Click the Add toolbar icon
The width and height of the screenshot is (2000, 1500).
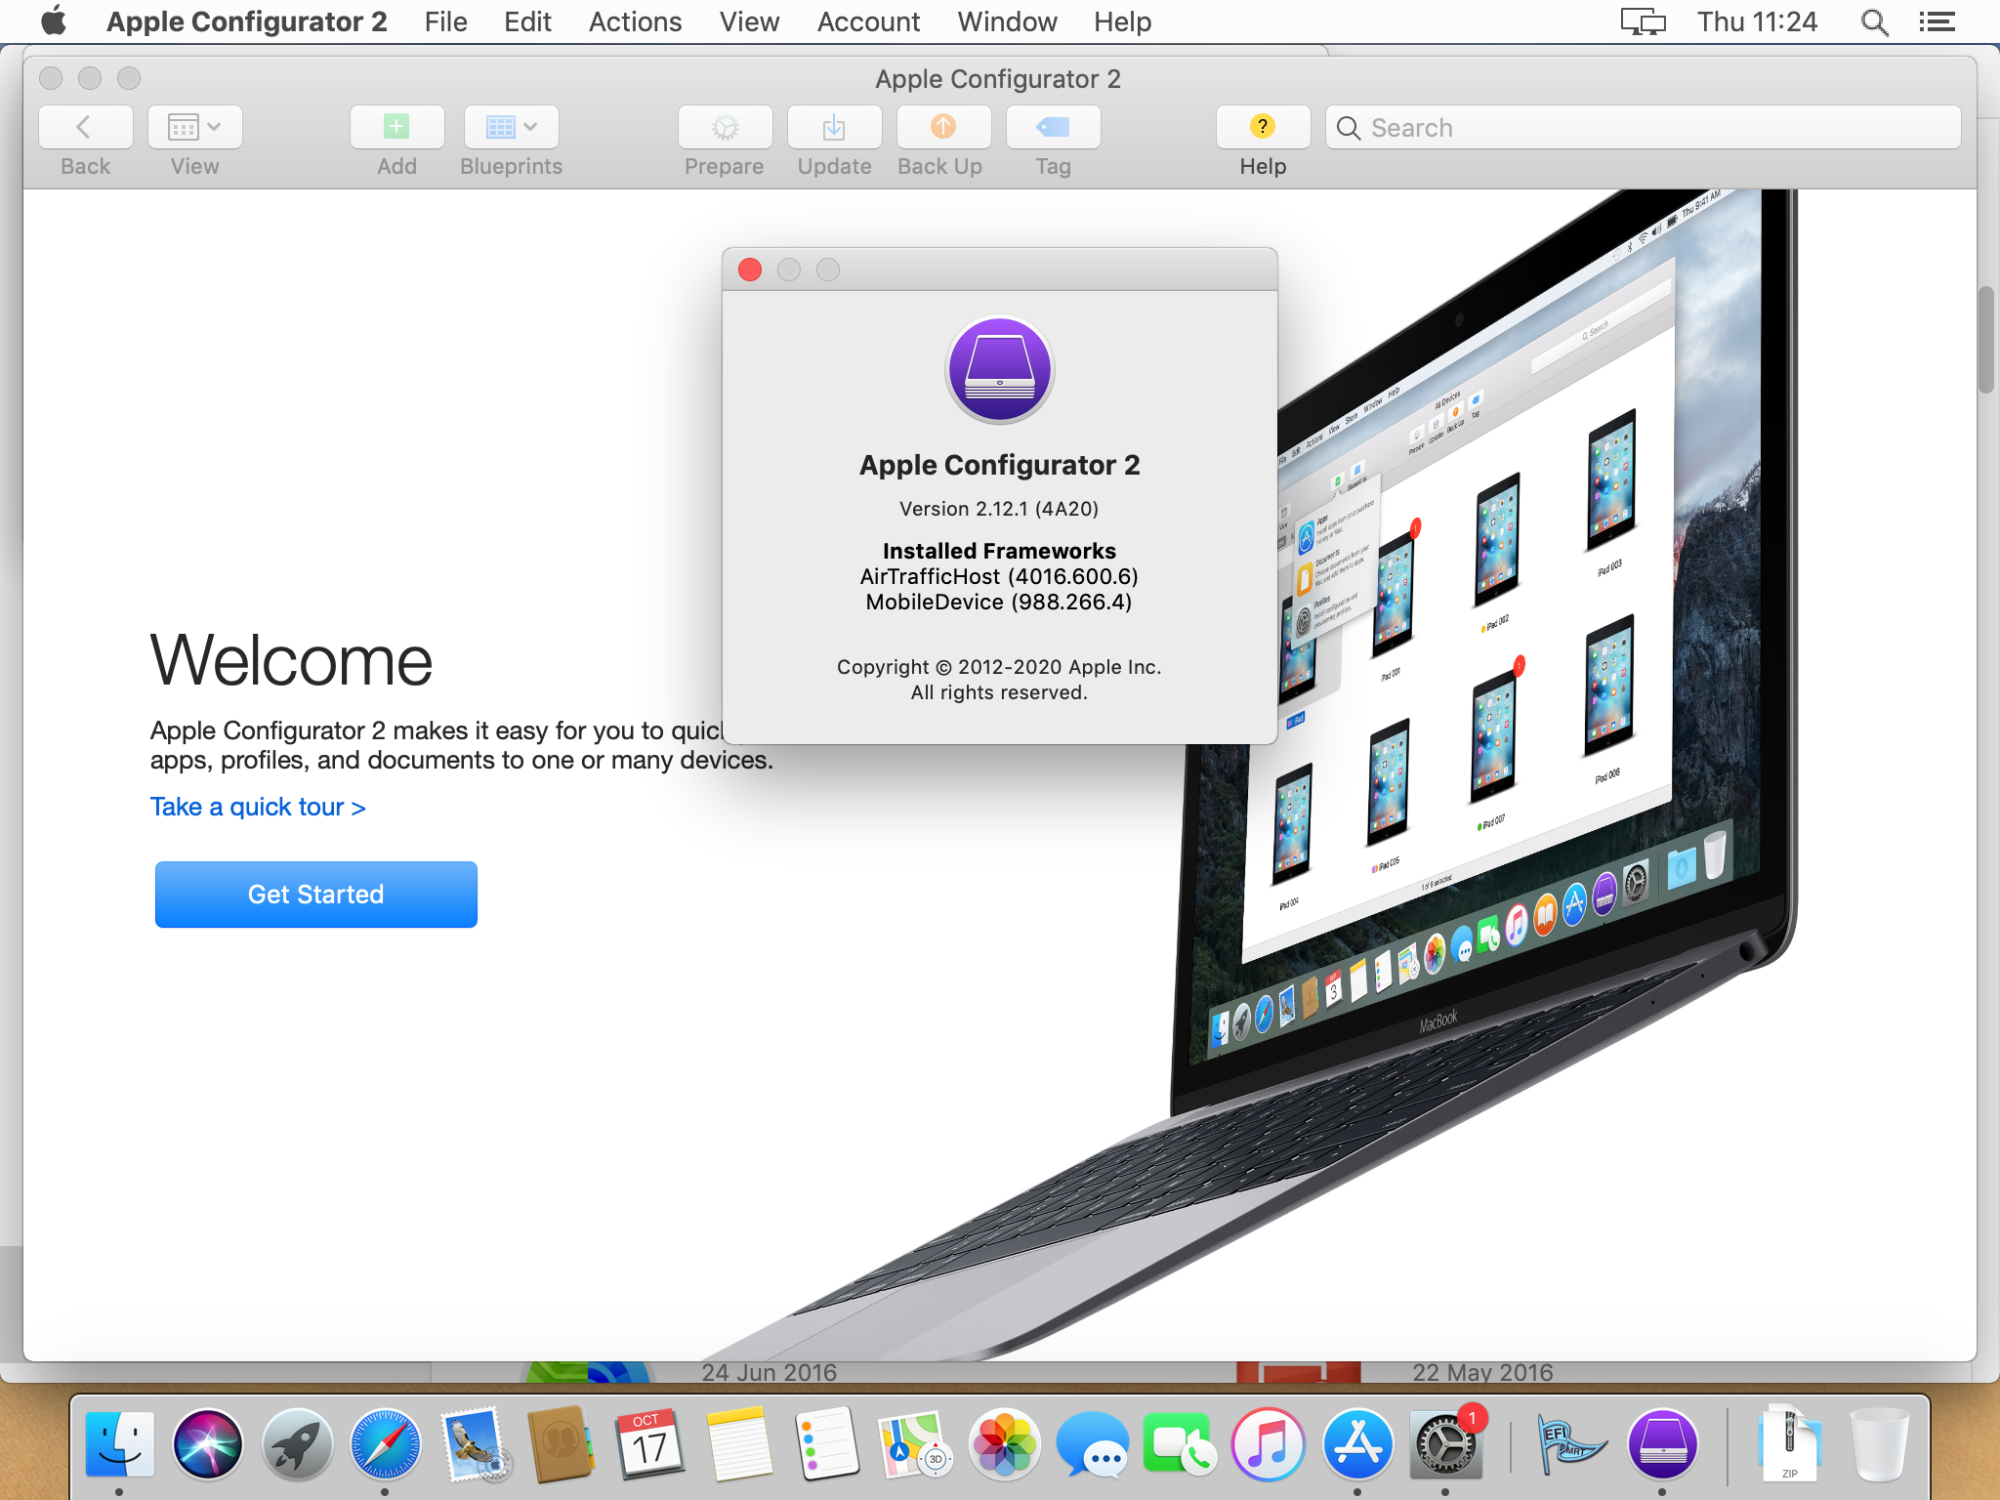pos(397,127)
